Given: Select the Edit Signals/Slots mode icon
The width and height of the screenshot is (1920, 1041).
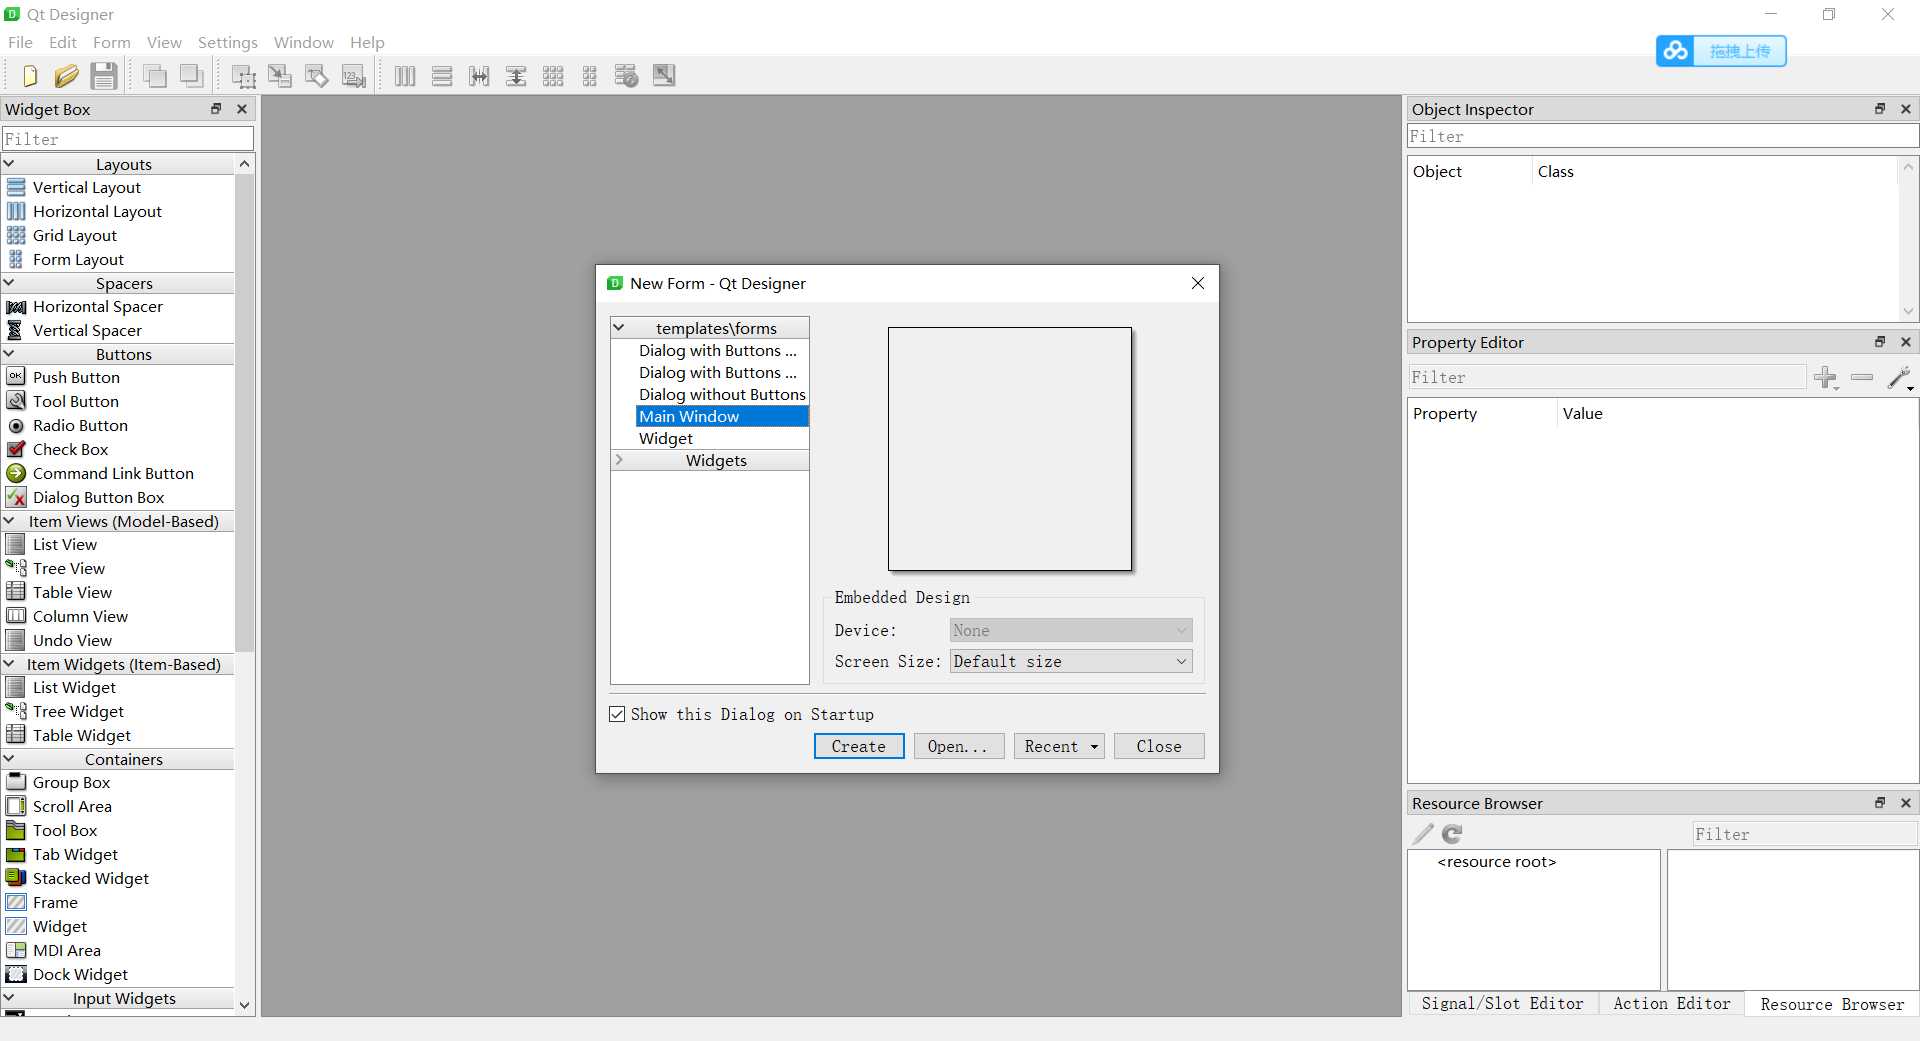Looking at the screenshot, I should [280, 76].
